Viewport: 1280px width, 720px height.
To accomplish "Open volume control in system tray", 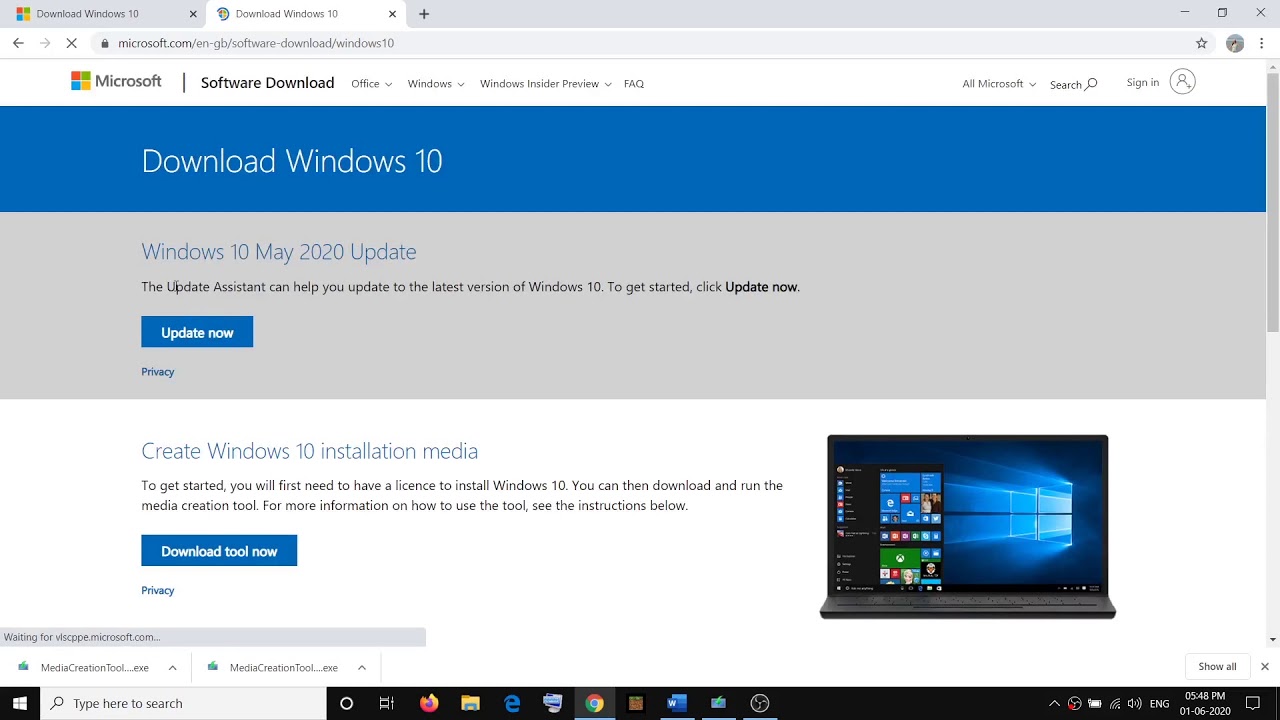I will [1134, 703].
